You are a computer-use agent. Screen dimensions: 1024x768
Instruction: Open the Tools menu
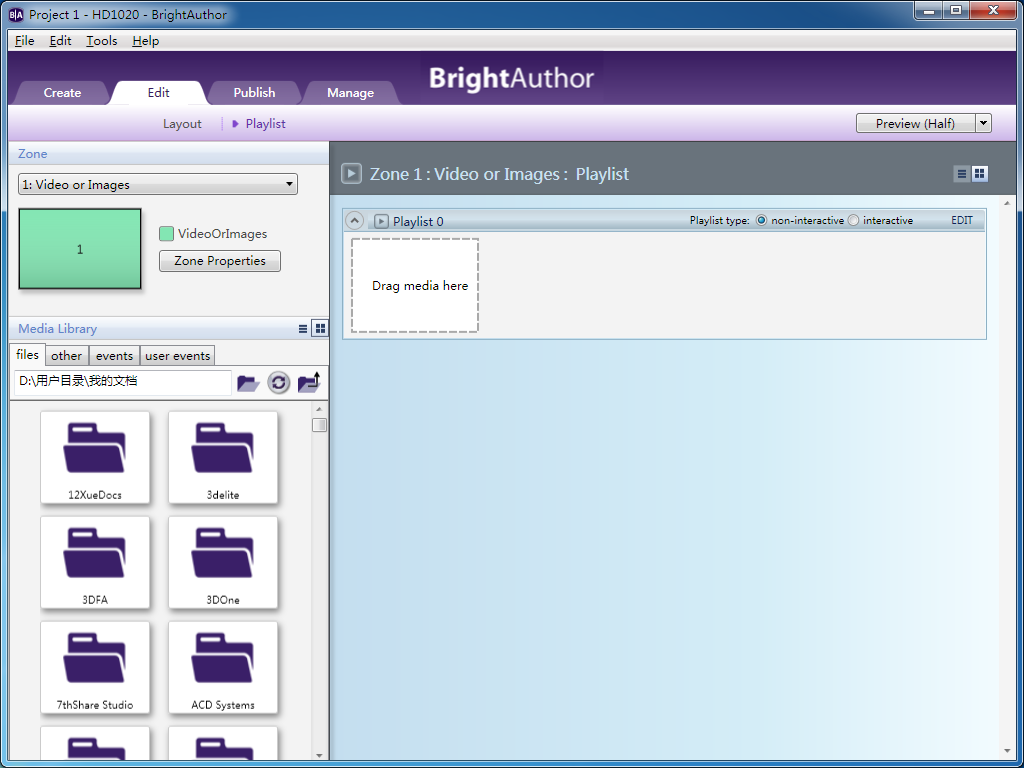(102, 40)
